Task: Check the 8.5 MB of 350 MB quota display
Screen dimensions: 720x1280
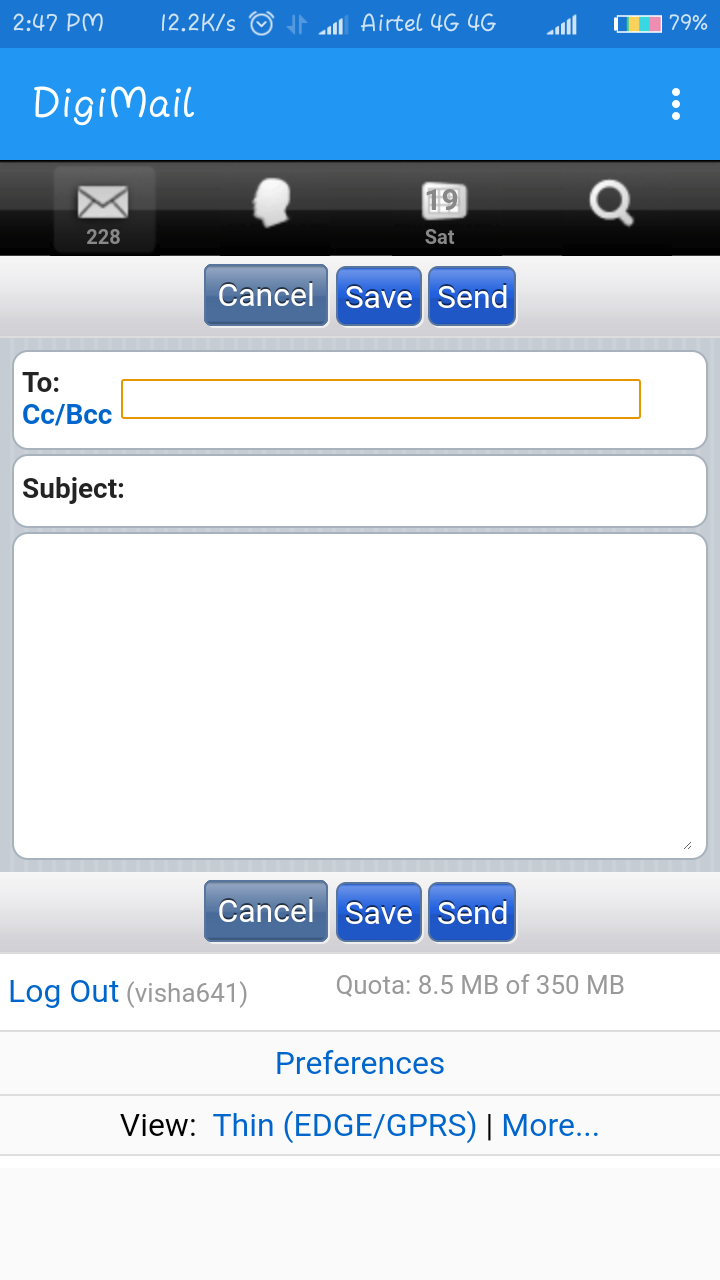Action: (x=480, y=986)
